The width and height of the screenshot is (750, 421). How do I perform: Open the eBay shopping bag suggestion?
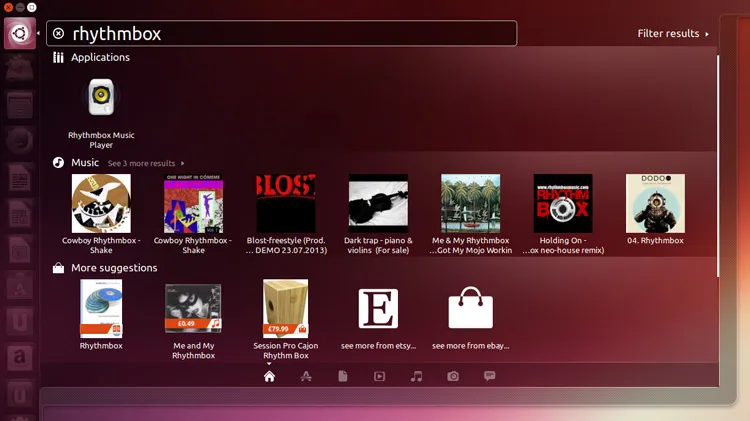[x=470, y=309]
